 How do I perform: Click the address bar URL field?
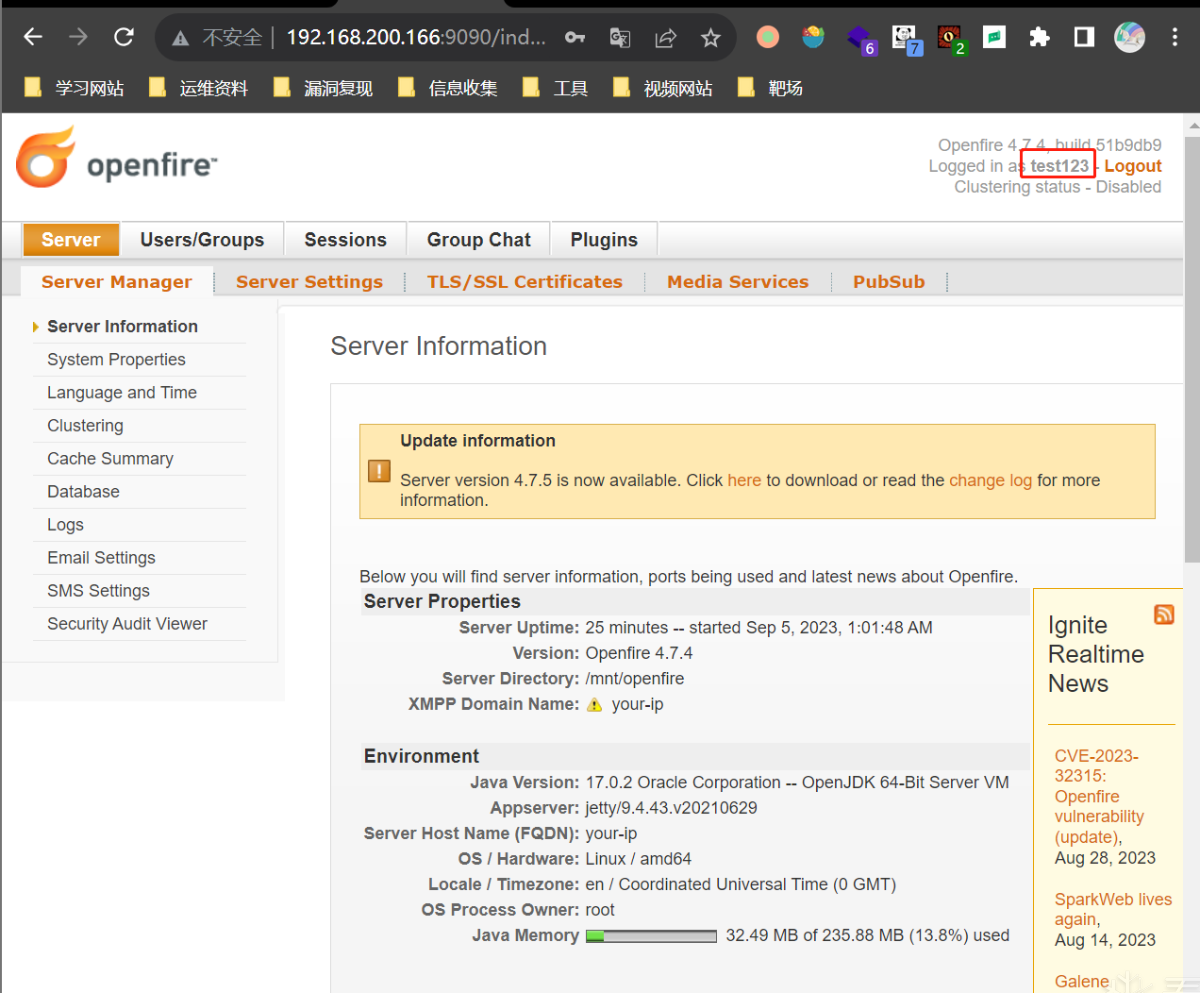pyautogui.click(x=417, y=38)
